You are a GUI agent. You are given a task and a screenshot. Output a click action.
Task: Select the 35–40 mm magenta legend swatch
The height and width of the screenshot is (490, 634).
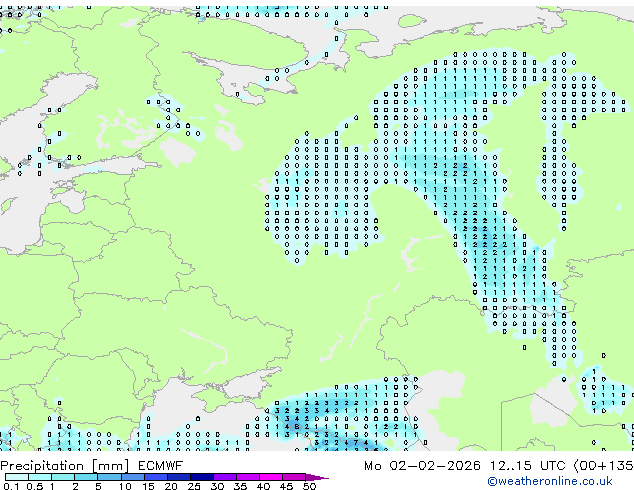pyautogui.click(x=247, y=477)
